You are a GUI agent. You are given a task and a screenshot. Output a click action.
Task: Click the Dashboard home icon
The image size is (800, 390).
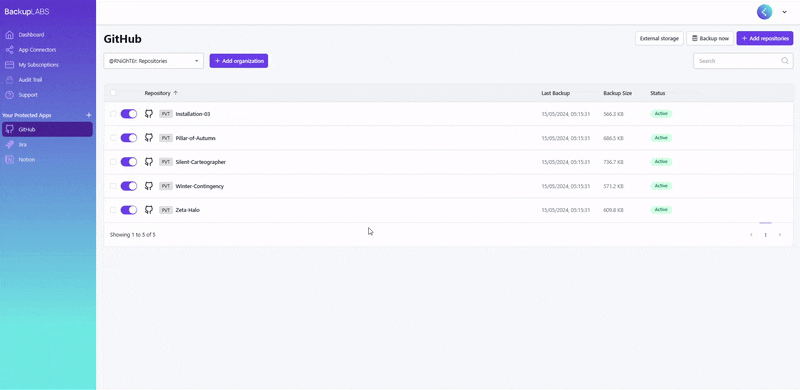9,35
